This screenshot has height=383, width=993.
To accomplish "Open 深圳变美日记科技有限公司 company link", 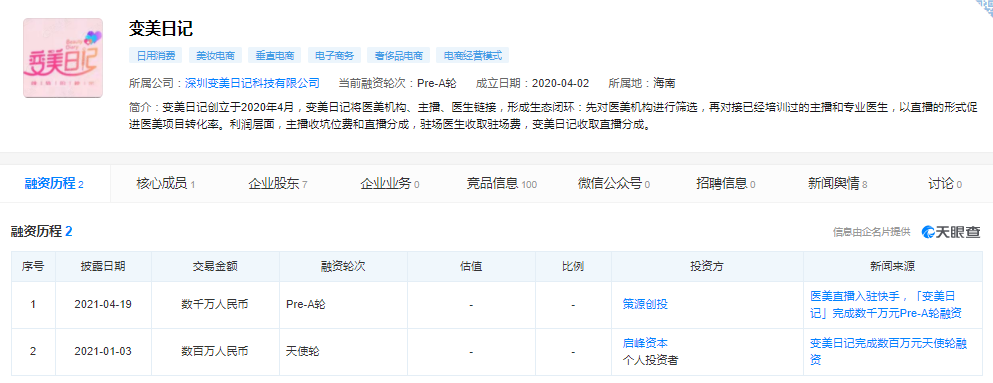I will pyautogui.click(x=251, y=83).
